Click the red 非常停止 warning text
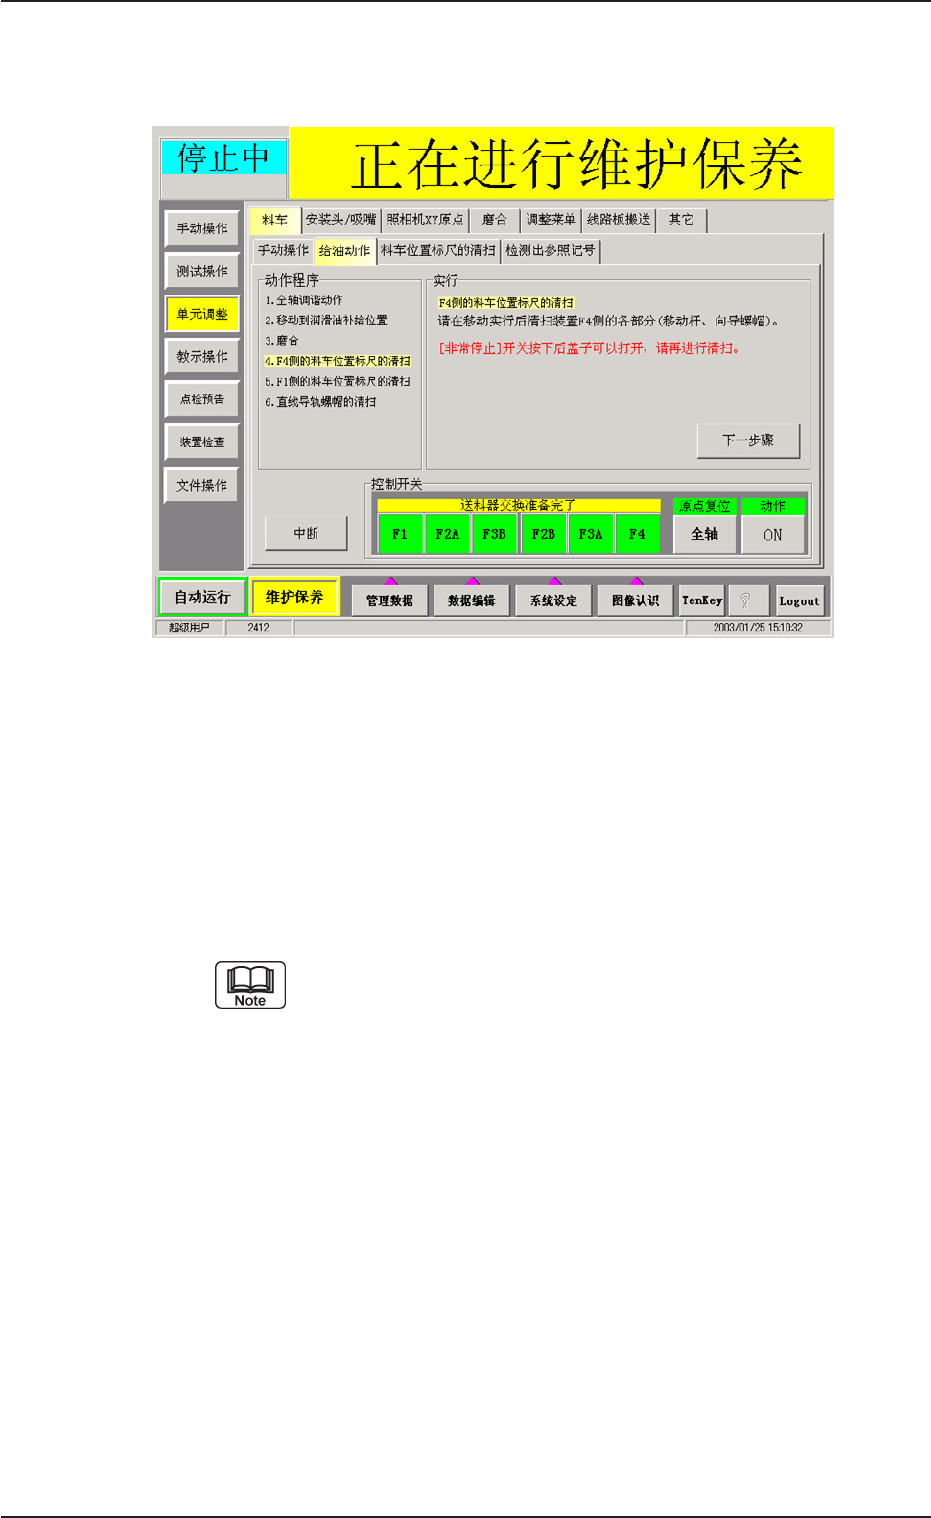This screenshot has height=1518, width=931. point(590,349)
